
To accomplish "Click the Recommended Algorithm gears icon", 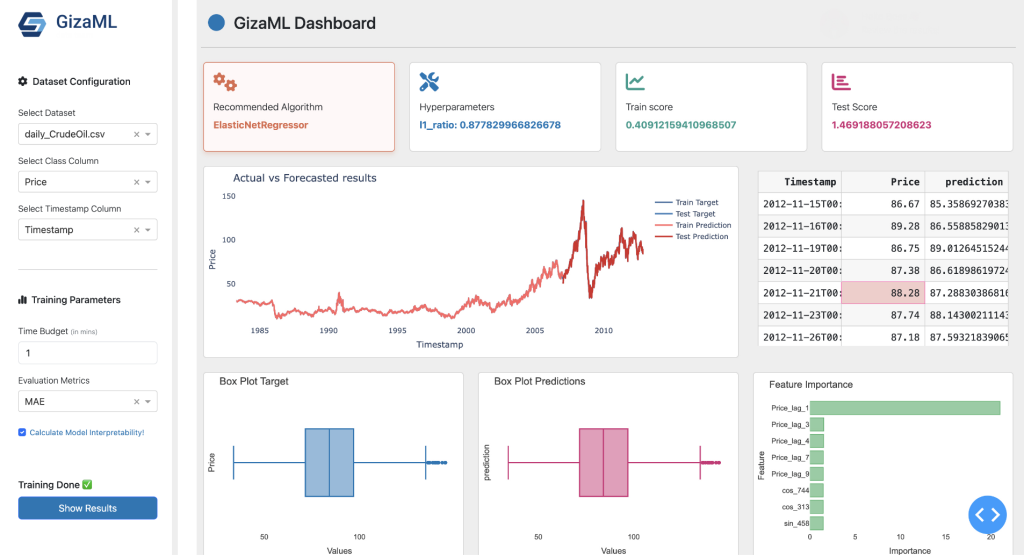I will [x=225, y=82].
